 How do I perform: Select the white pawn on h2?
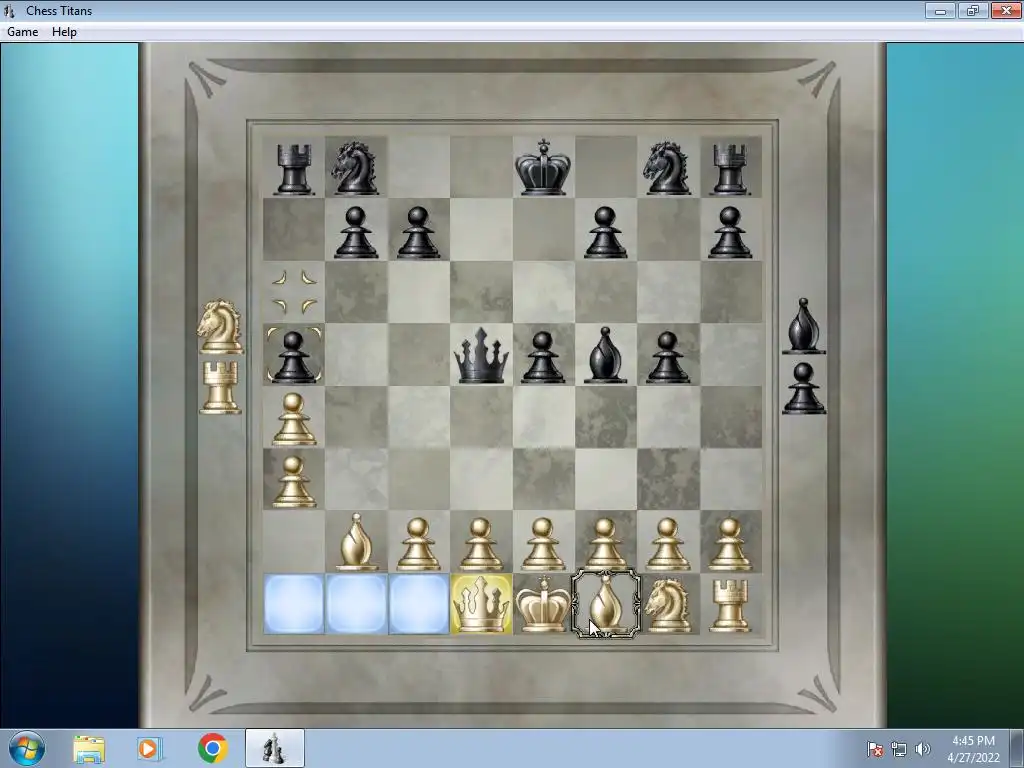click(x=730, y=544)
